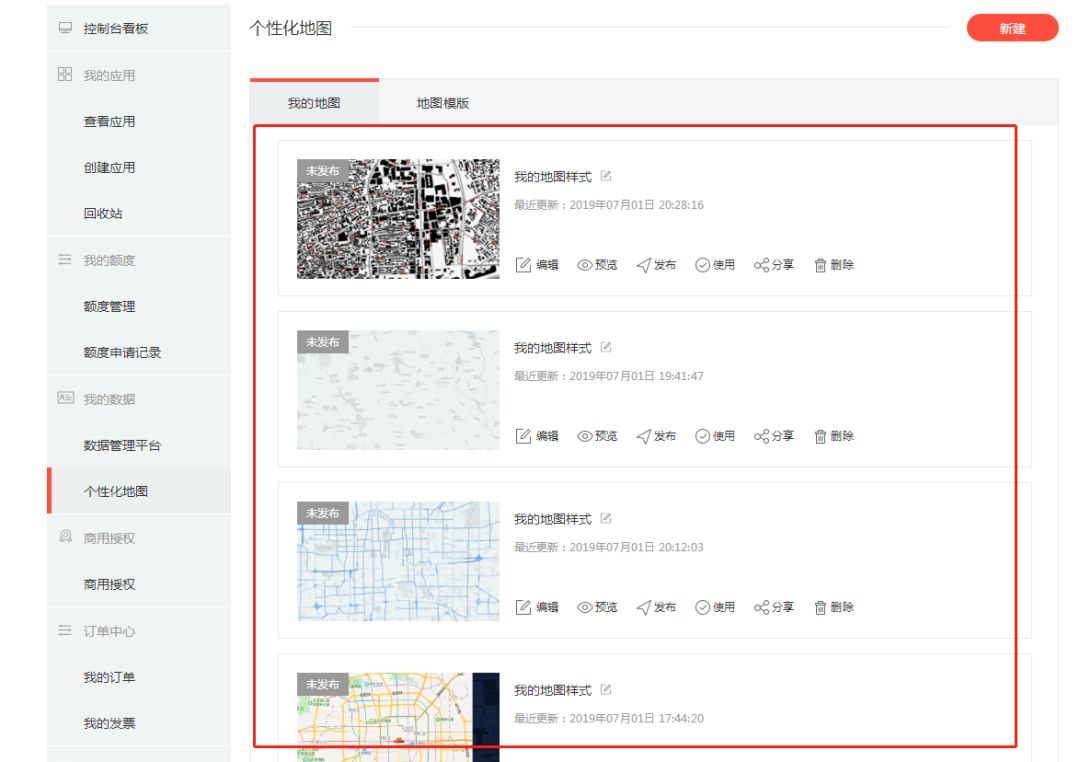
Task: Click 使用 for the map updated 19:41:47
Action: click(x=715, y=435)
